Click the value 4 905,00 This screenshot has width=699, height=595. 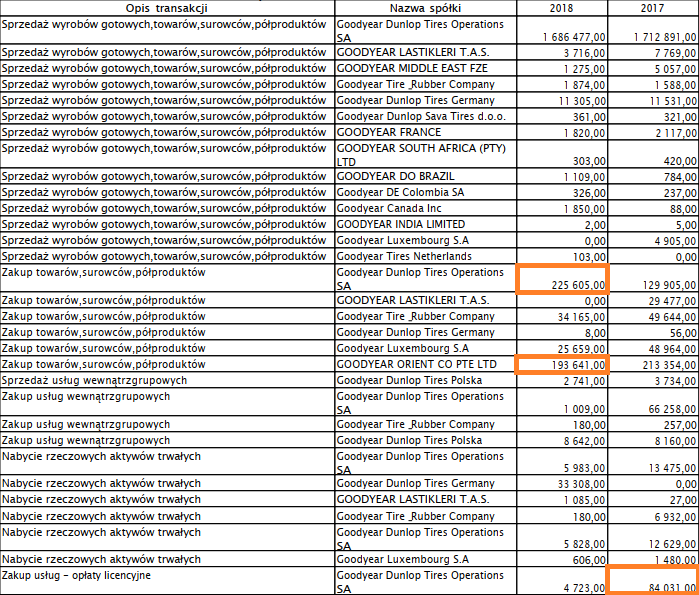coord(675,241)
